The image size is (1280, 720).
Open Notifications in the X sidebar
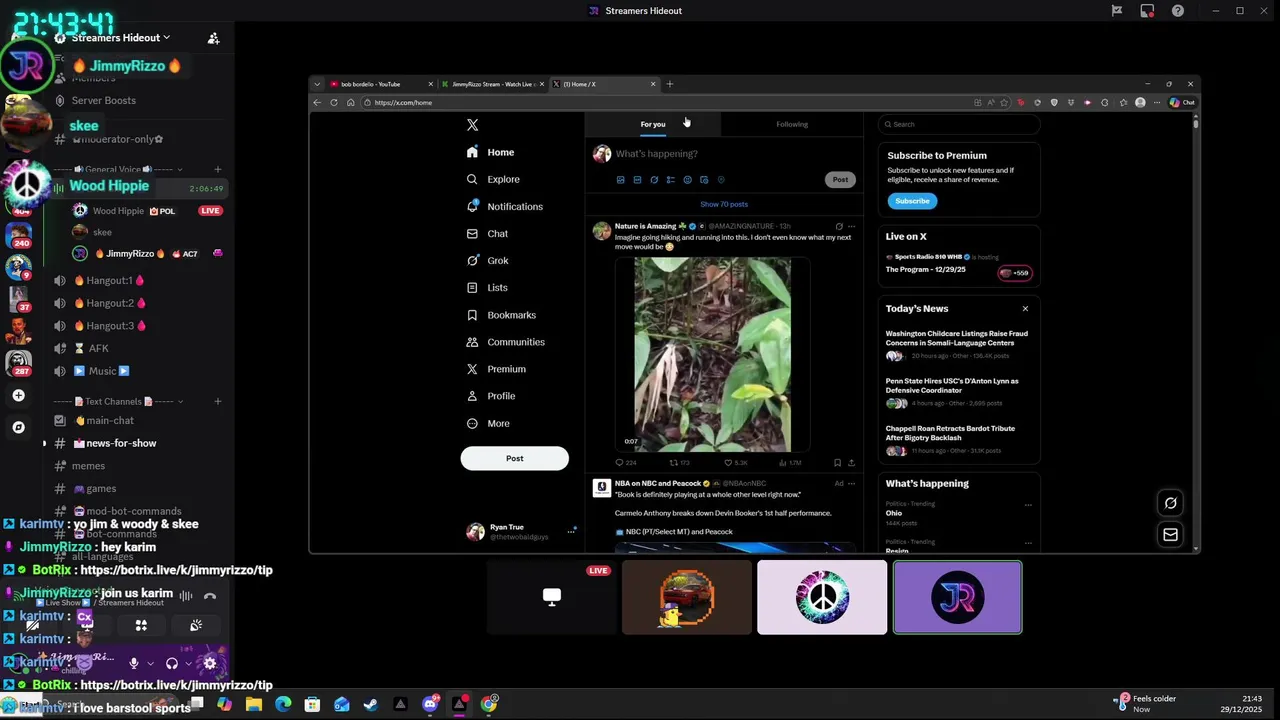[504, 206]
